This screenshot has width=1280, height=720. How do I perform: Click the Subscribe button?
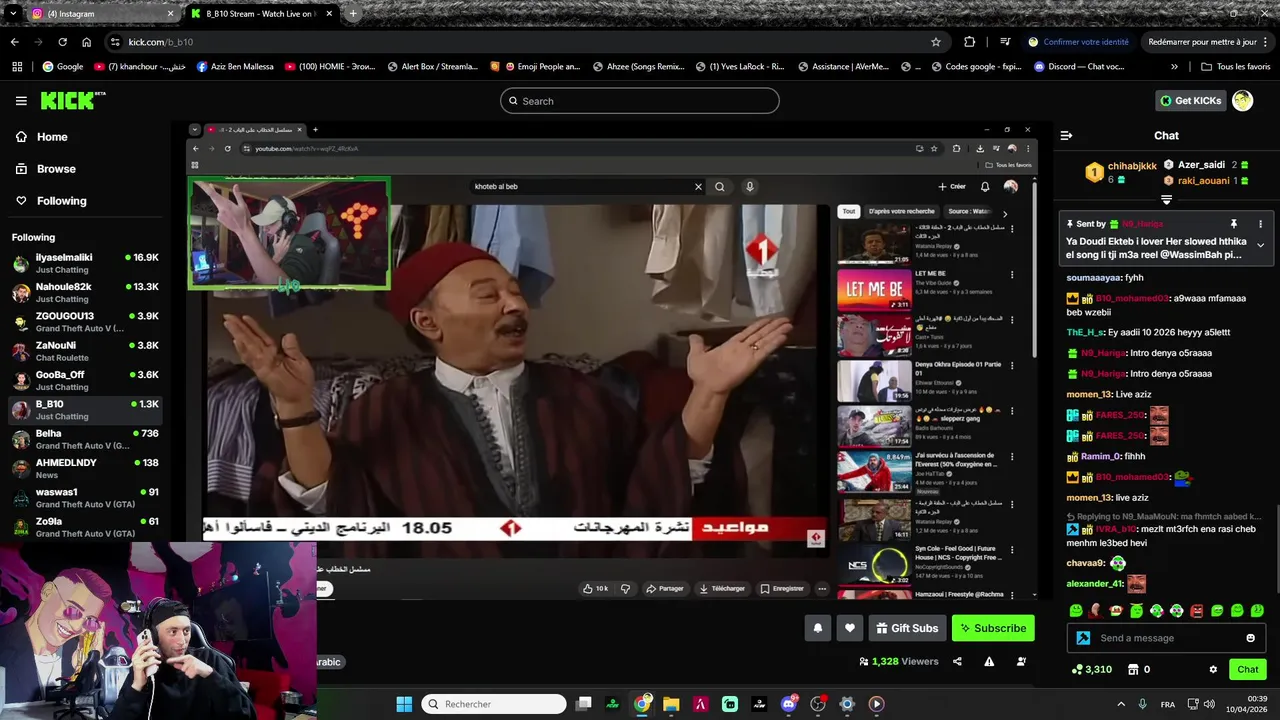tap(993, 628)
